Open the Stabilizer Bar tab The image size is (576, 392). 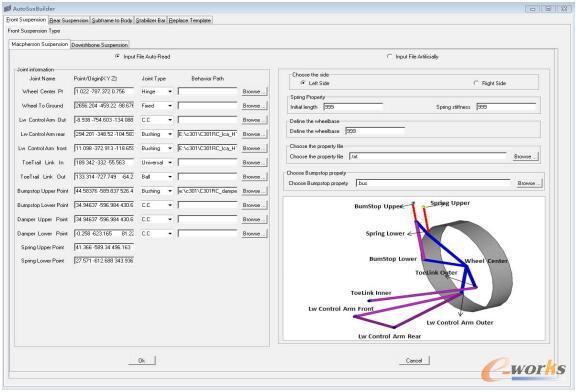click(x=151, y=21)
